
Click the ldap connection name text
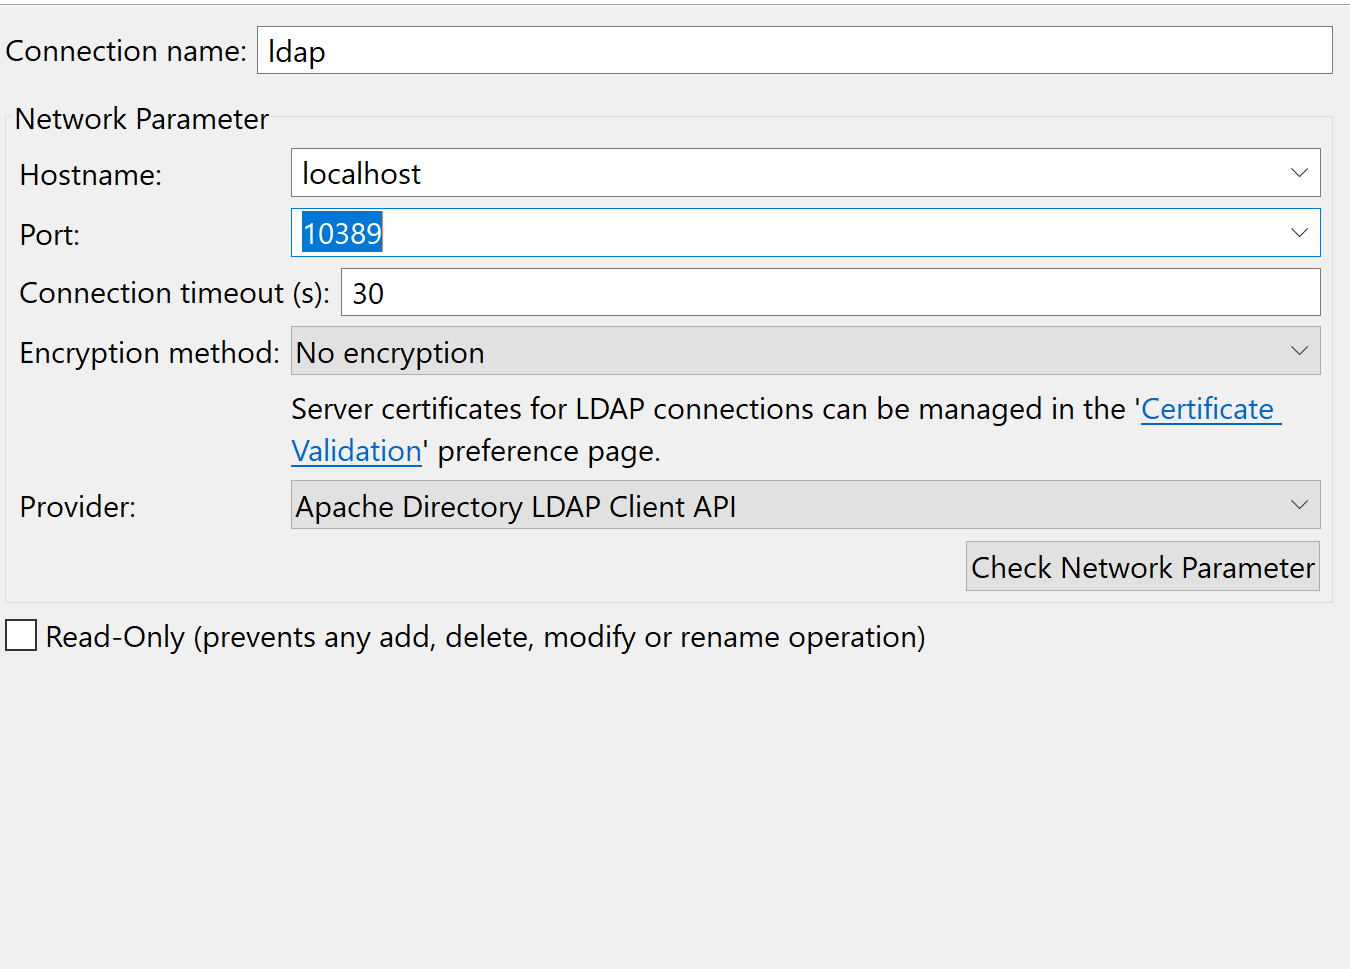(x=295, y=51)
